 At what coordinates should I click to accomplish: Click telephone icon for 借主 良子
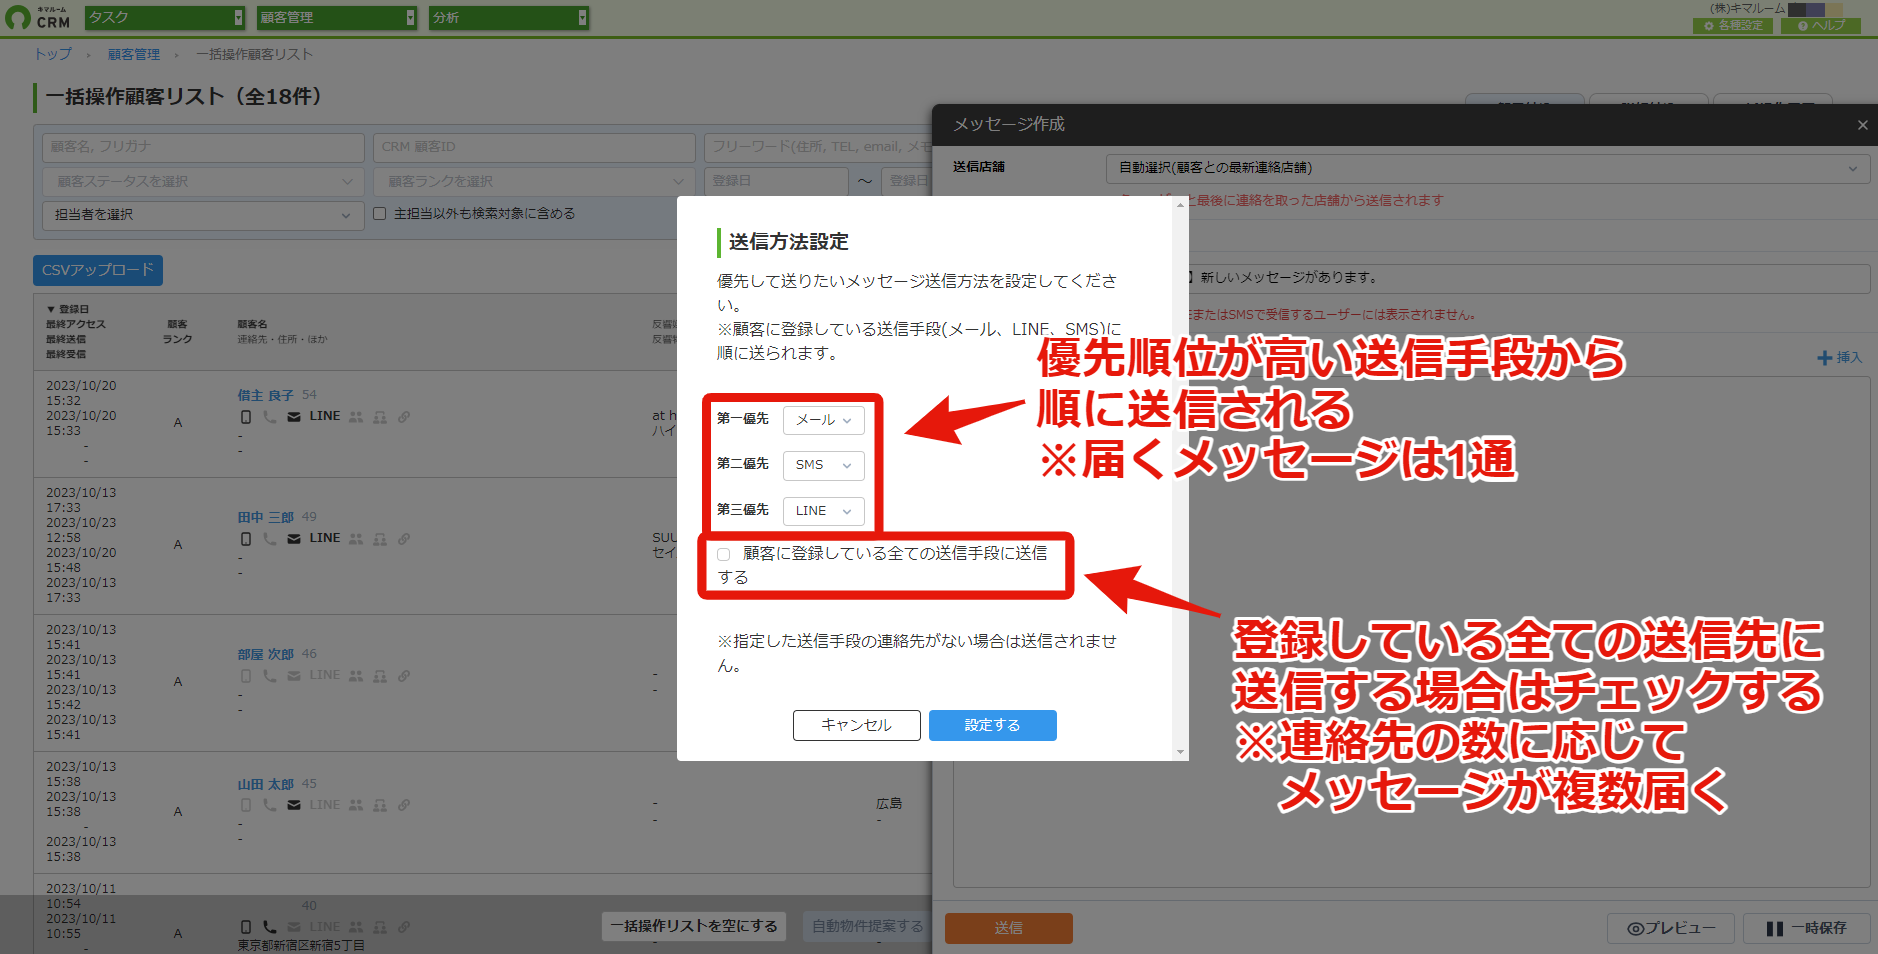tap(270, 417)
